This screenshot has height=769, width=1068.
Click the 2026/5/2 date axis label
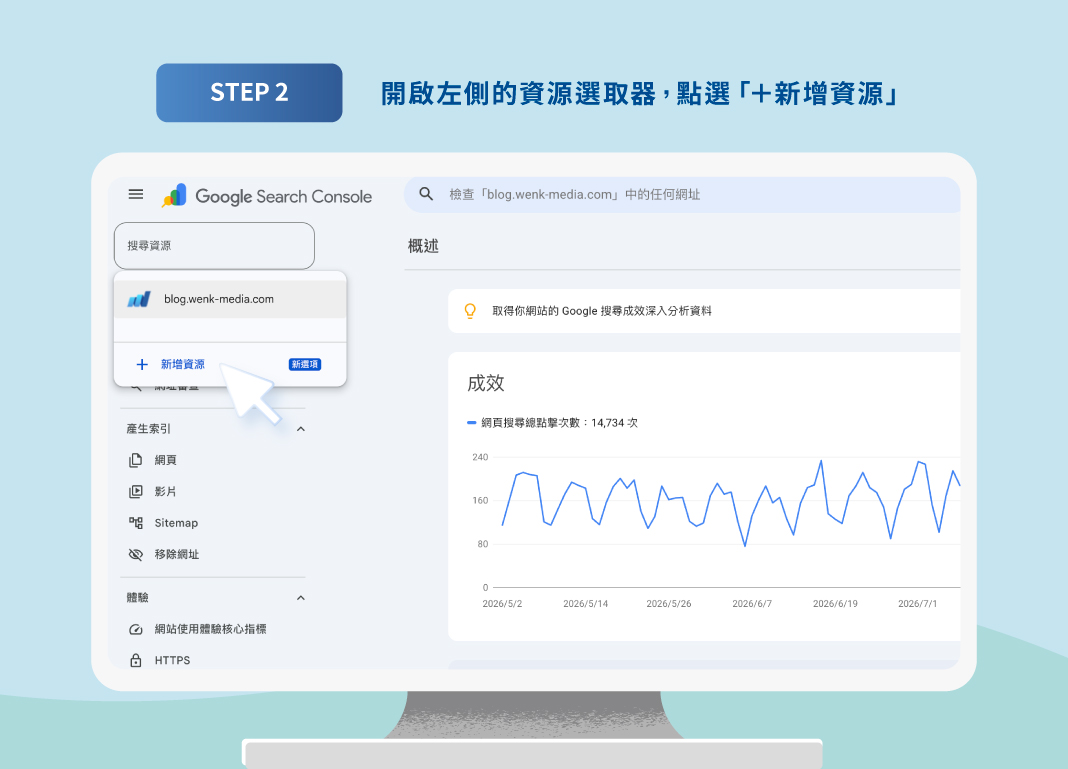[502, 603]
